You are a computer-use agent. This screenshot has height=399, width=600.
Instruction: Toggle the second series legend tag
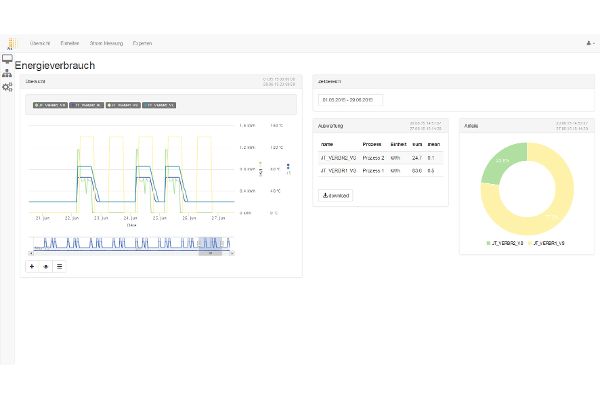coord(86,105)
